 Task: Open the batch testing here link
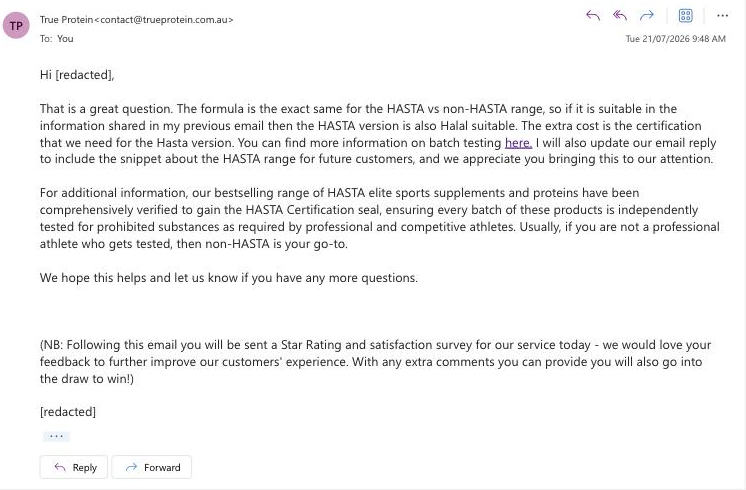click(518, 143)
